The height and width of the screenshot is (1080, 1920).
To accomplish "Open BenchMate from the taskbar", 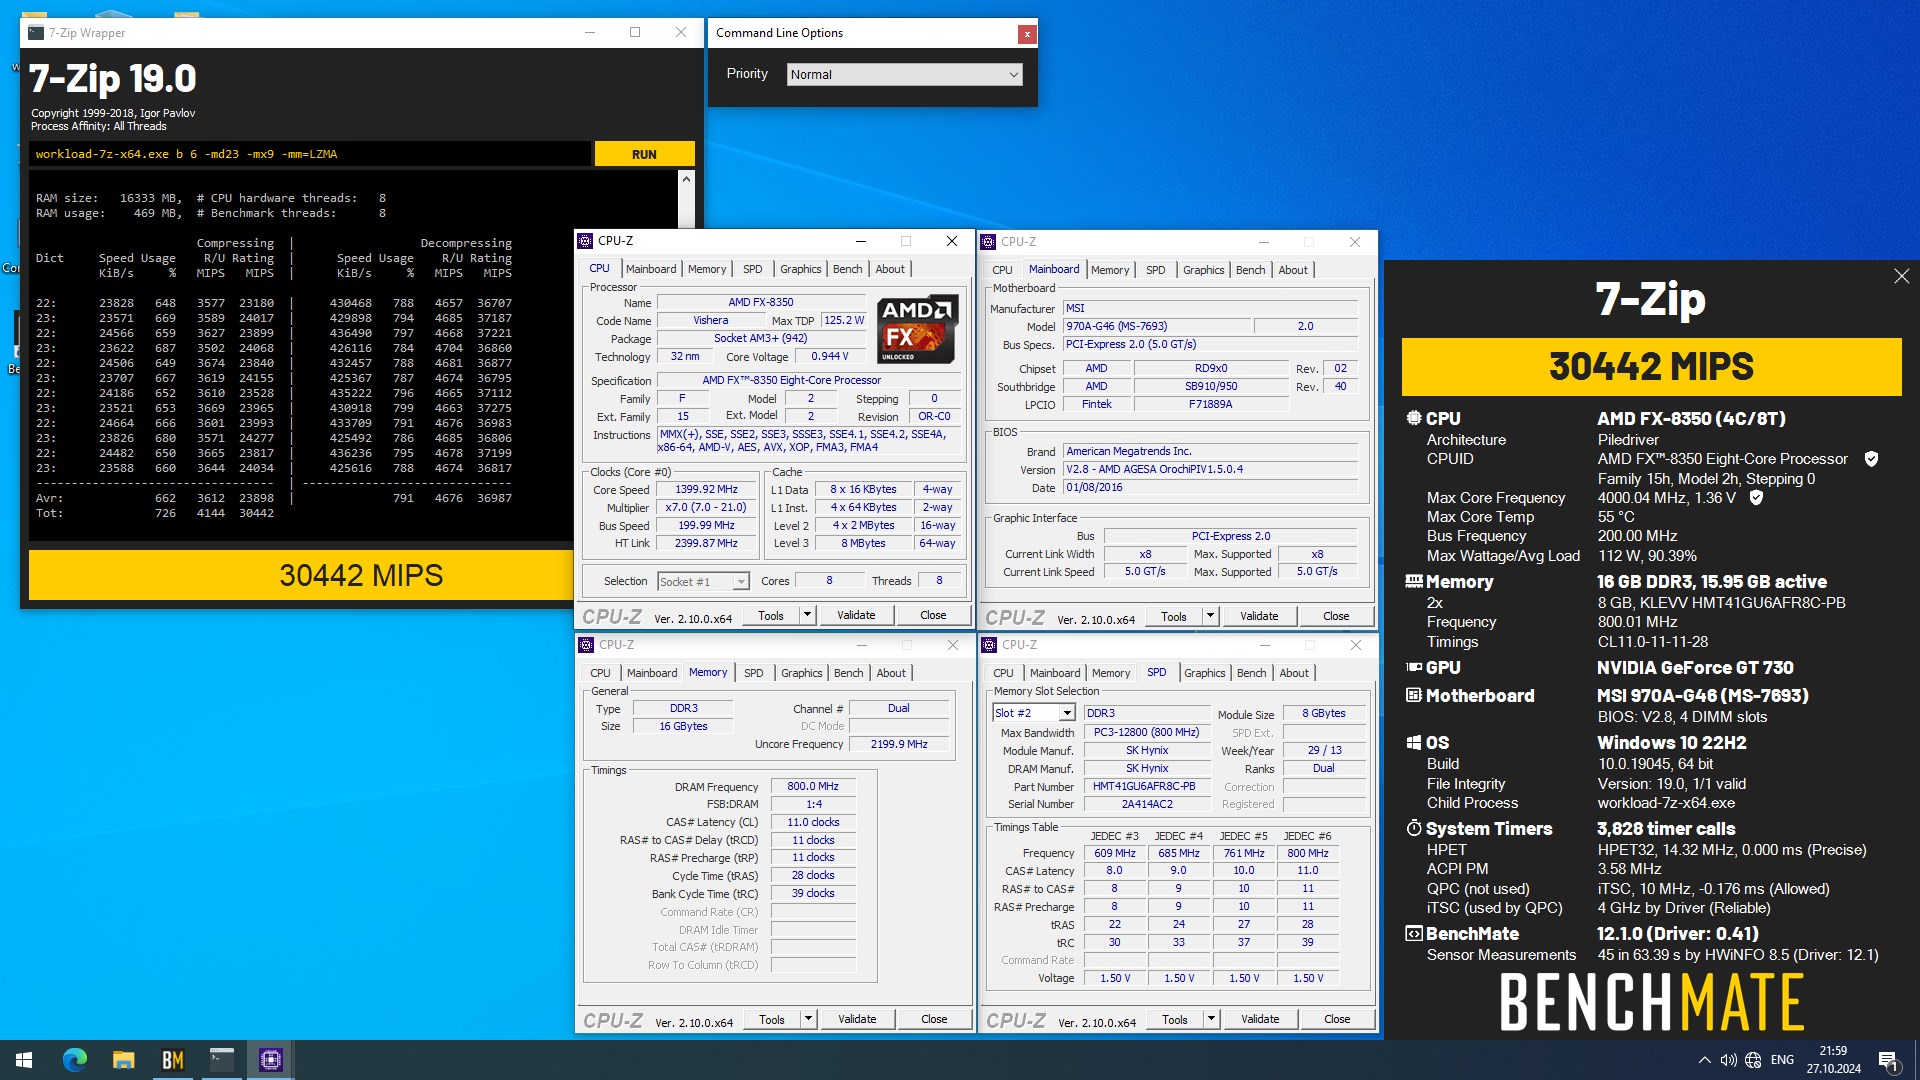I will coord(172,1060).
